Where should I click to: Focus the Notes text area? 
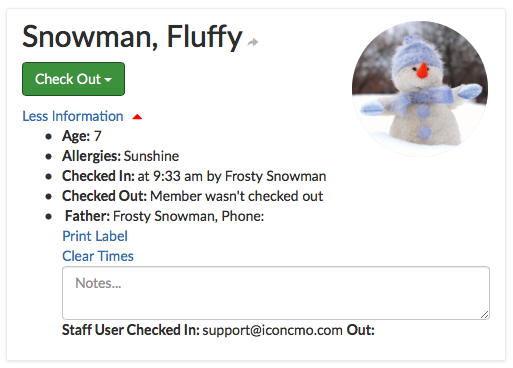pos(276,293)
